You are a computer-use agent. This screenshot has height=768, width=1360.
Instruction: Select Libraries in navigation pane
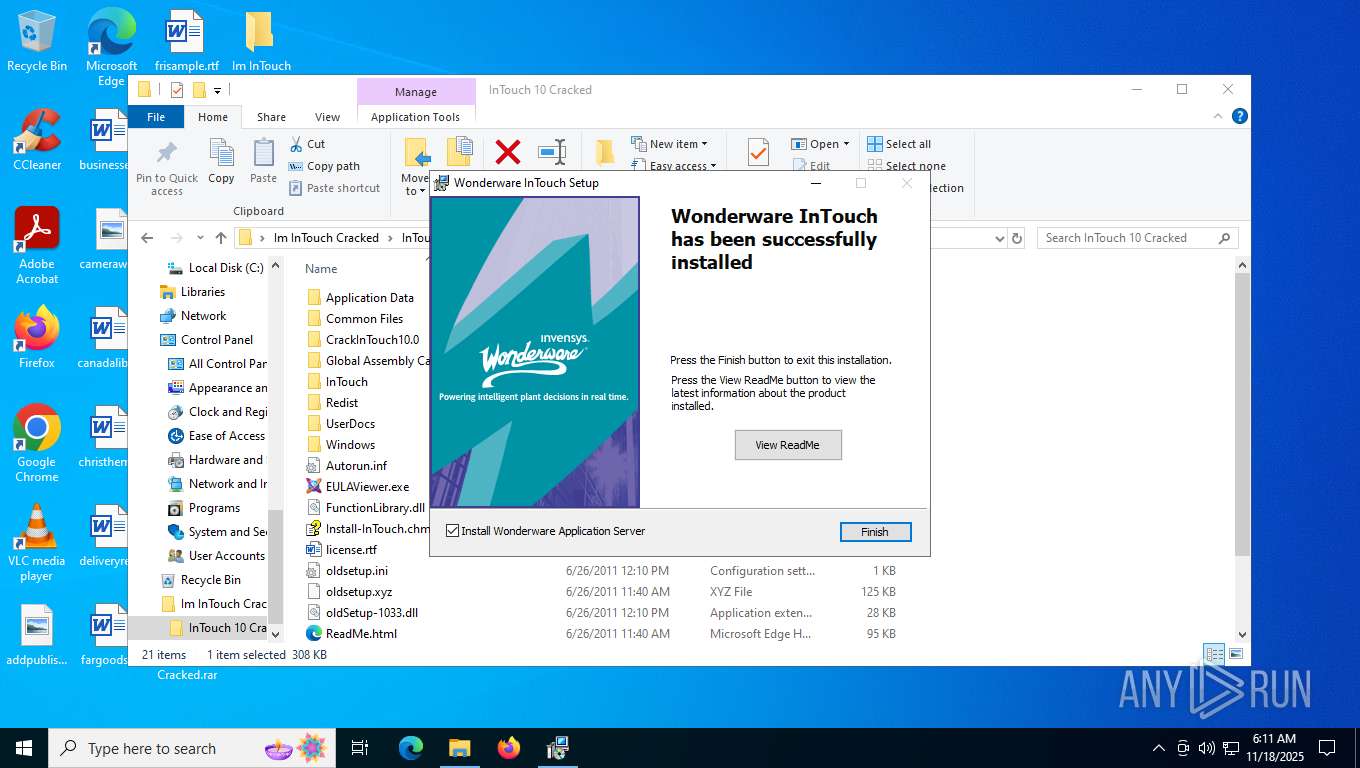click(192, 292)
